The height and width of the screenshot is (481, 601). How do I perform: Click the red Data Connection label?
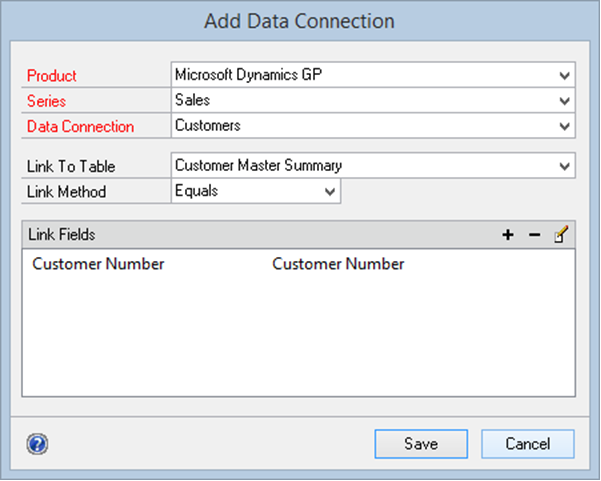click(x=80, y=126)
